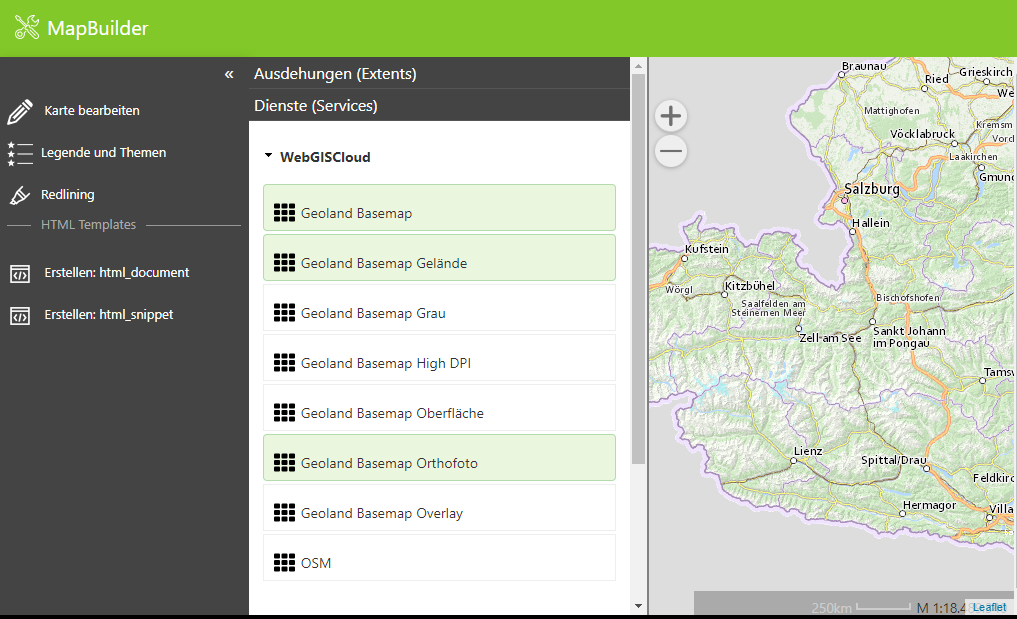Click the Salzburg label on the map
Image resolution: width=1017 pixels, height=619 pixels.
coord(872,189)
